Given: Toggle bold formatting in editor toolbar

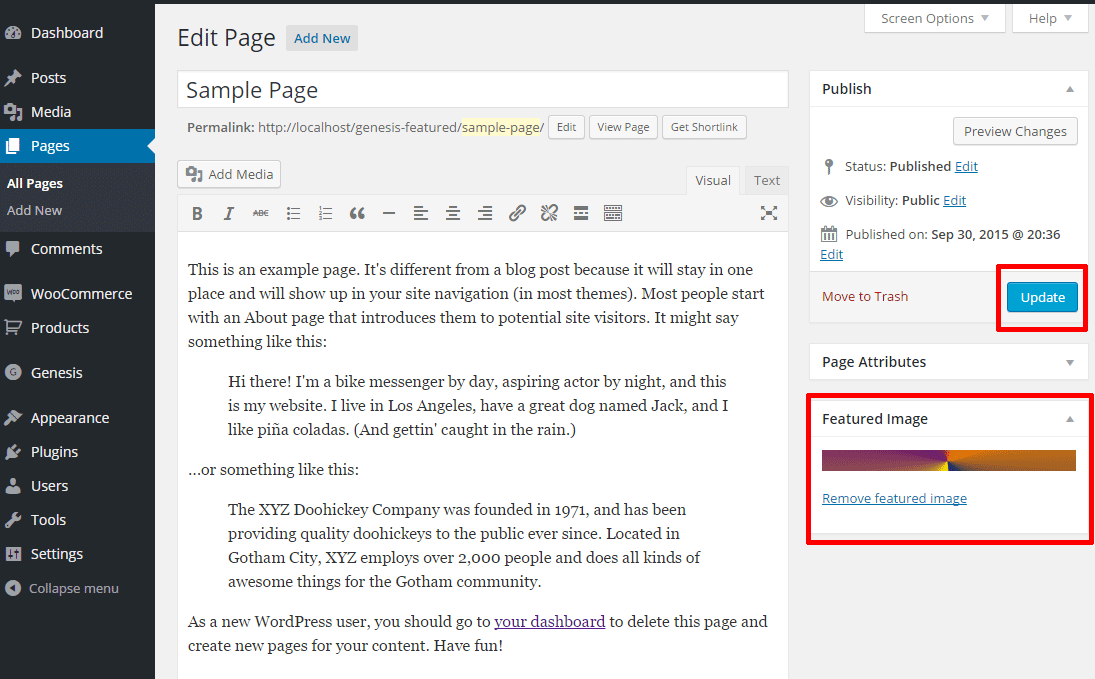Looking at the screenshot, I should coord(197,214).
